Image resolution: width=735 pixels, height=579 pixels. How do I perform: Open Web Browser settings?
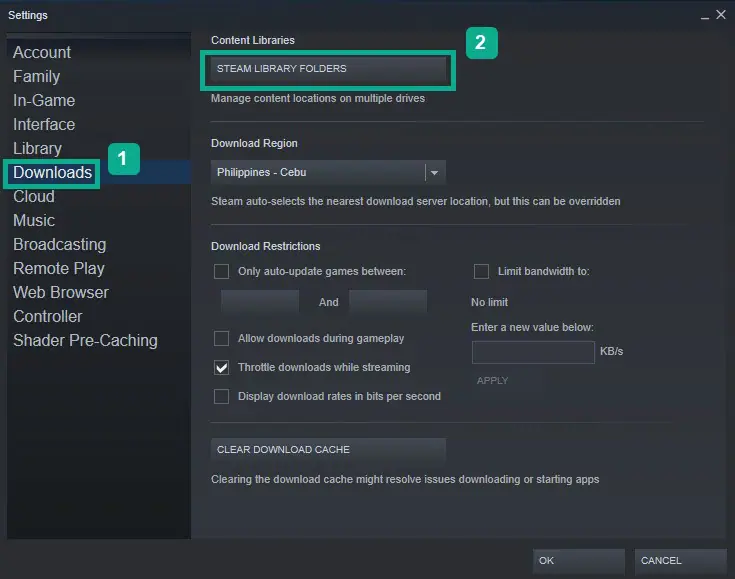click(61, 292)
